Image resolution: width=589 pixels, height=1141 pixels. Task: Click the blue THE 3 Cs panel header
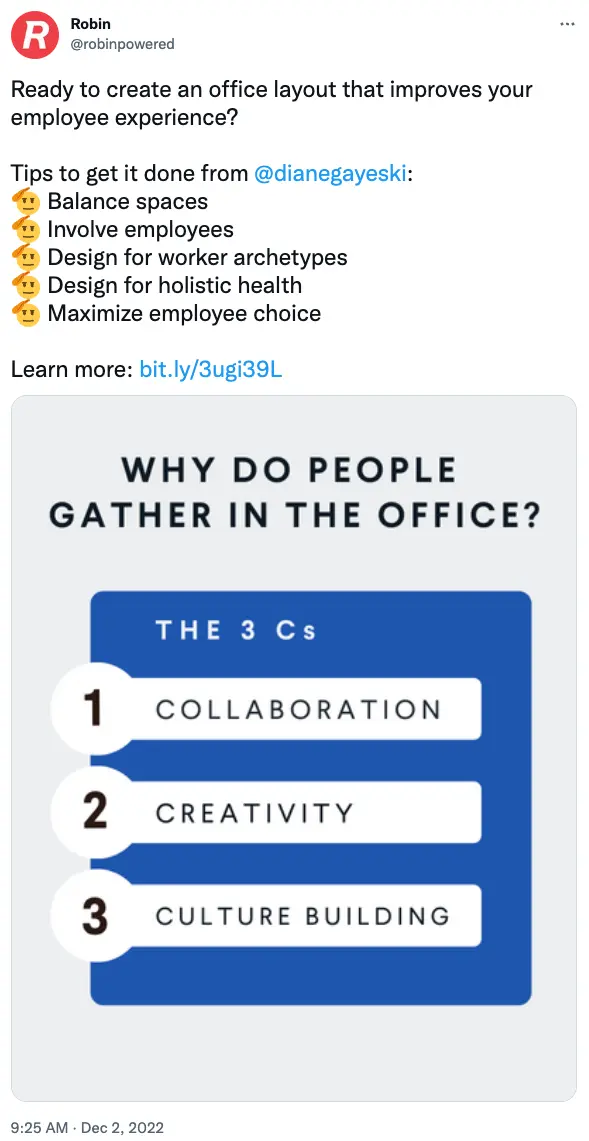pyautogui.click(x=237, y=630)
